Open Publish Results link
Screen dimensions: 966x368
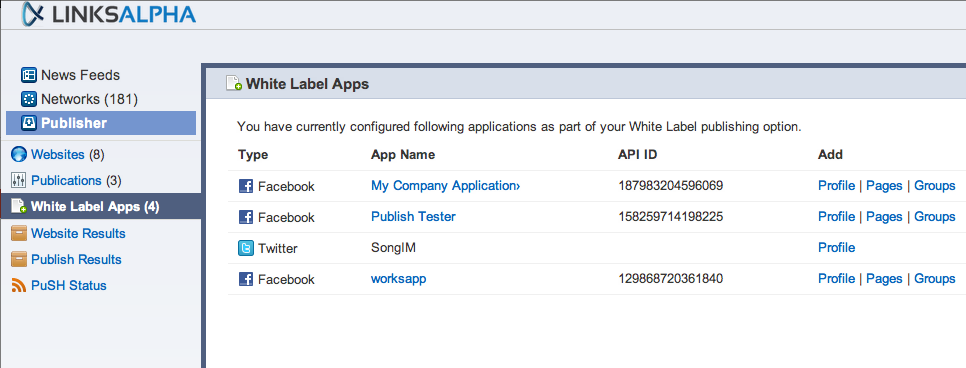tap(76, 260)
